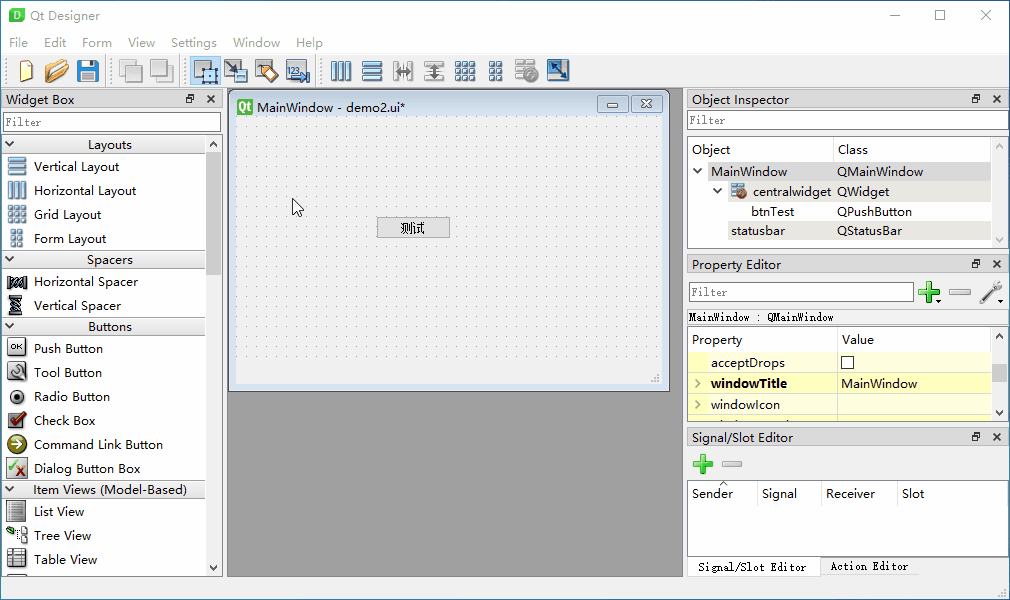The height and width of the screenshot is (600, 1010).
Task: Close the Object Inspector panel
Action: click(x=996, y=99)
